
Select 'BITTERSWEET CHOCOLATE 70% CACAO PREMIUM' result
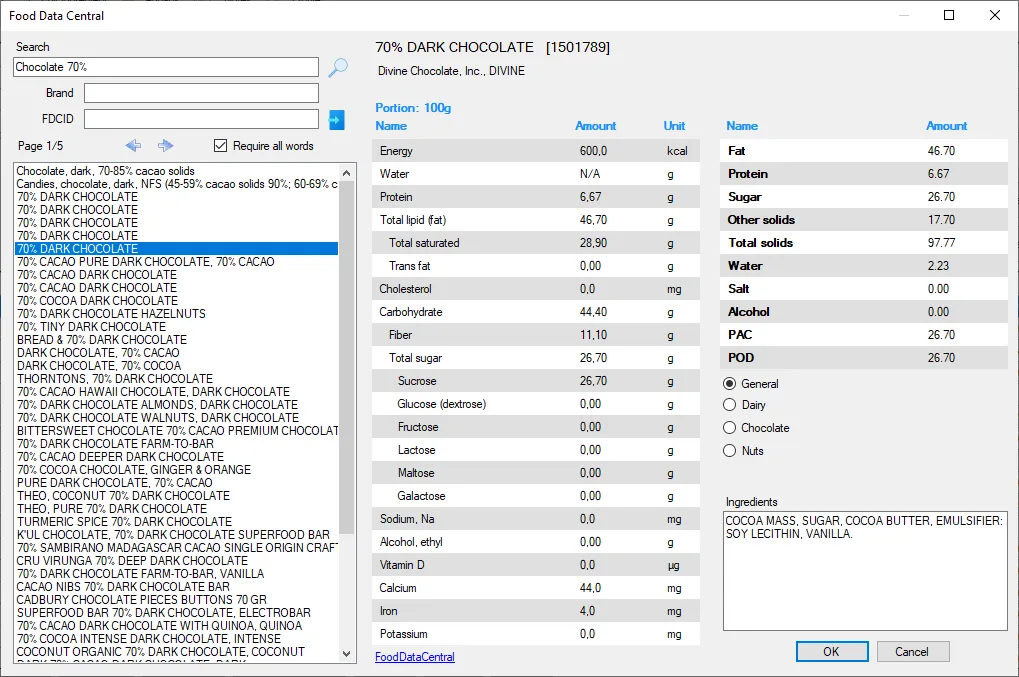point(177,431)
